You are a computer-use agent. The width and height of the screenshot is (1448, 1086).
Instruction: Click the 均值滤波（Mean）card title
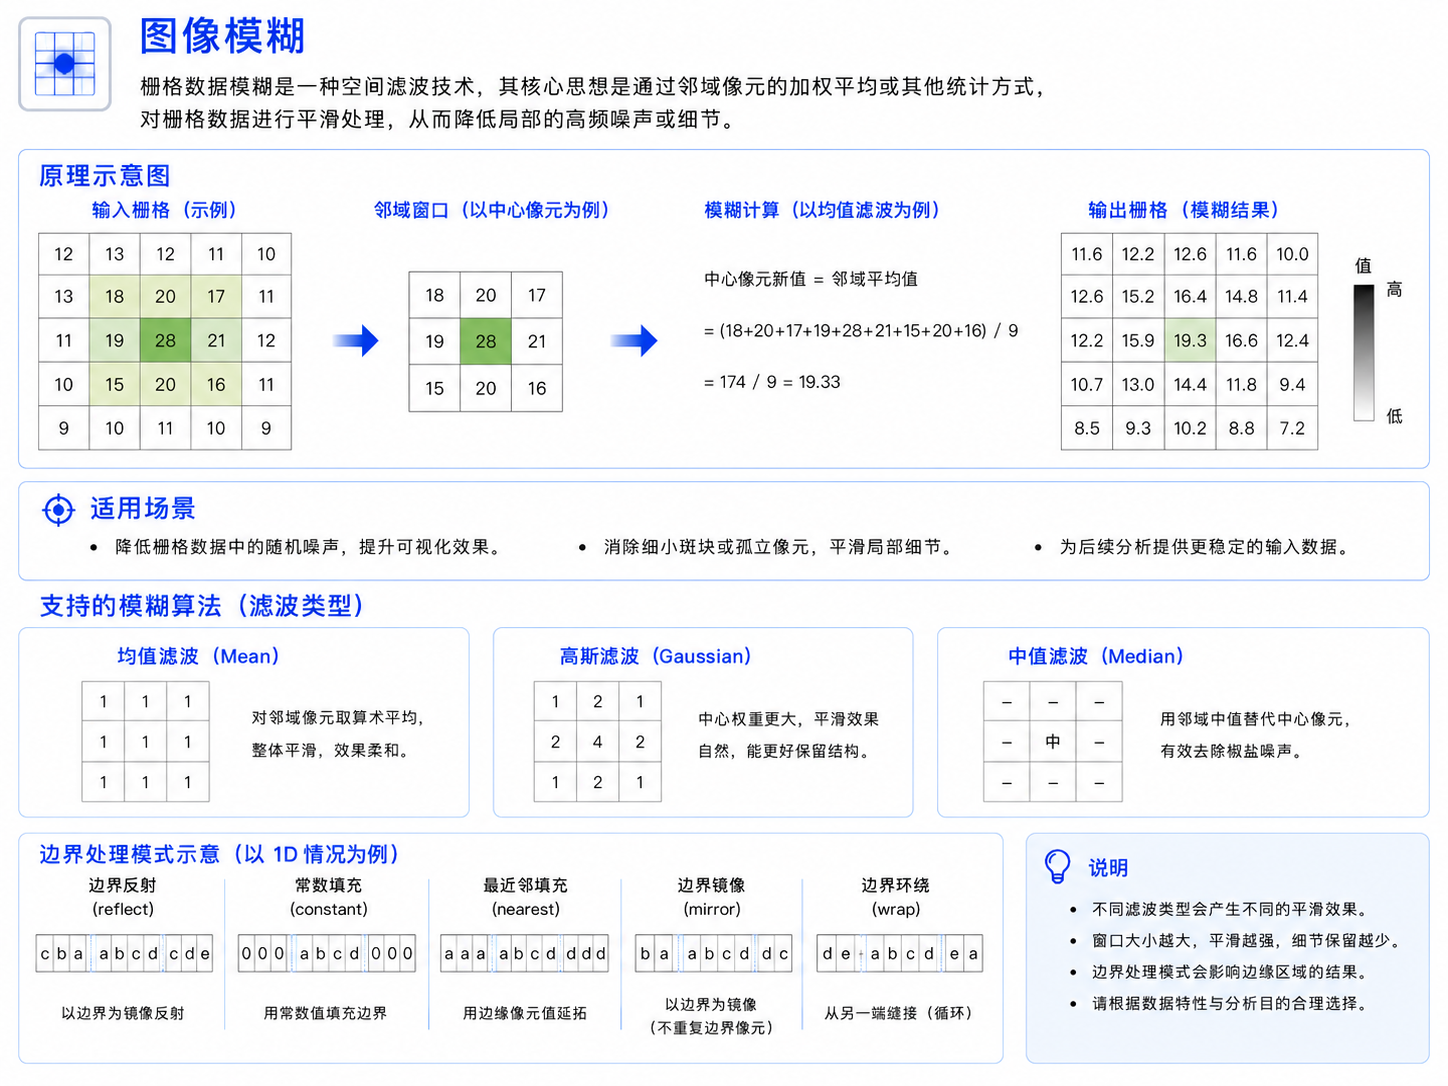(198, 656)
